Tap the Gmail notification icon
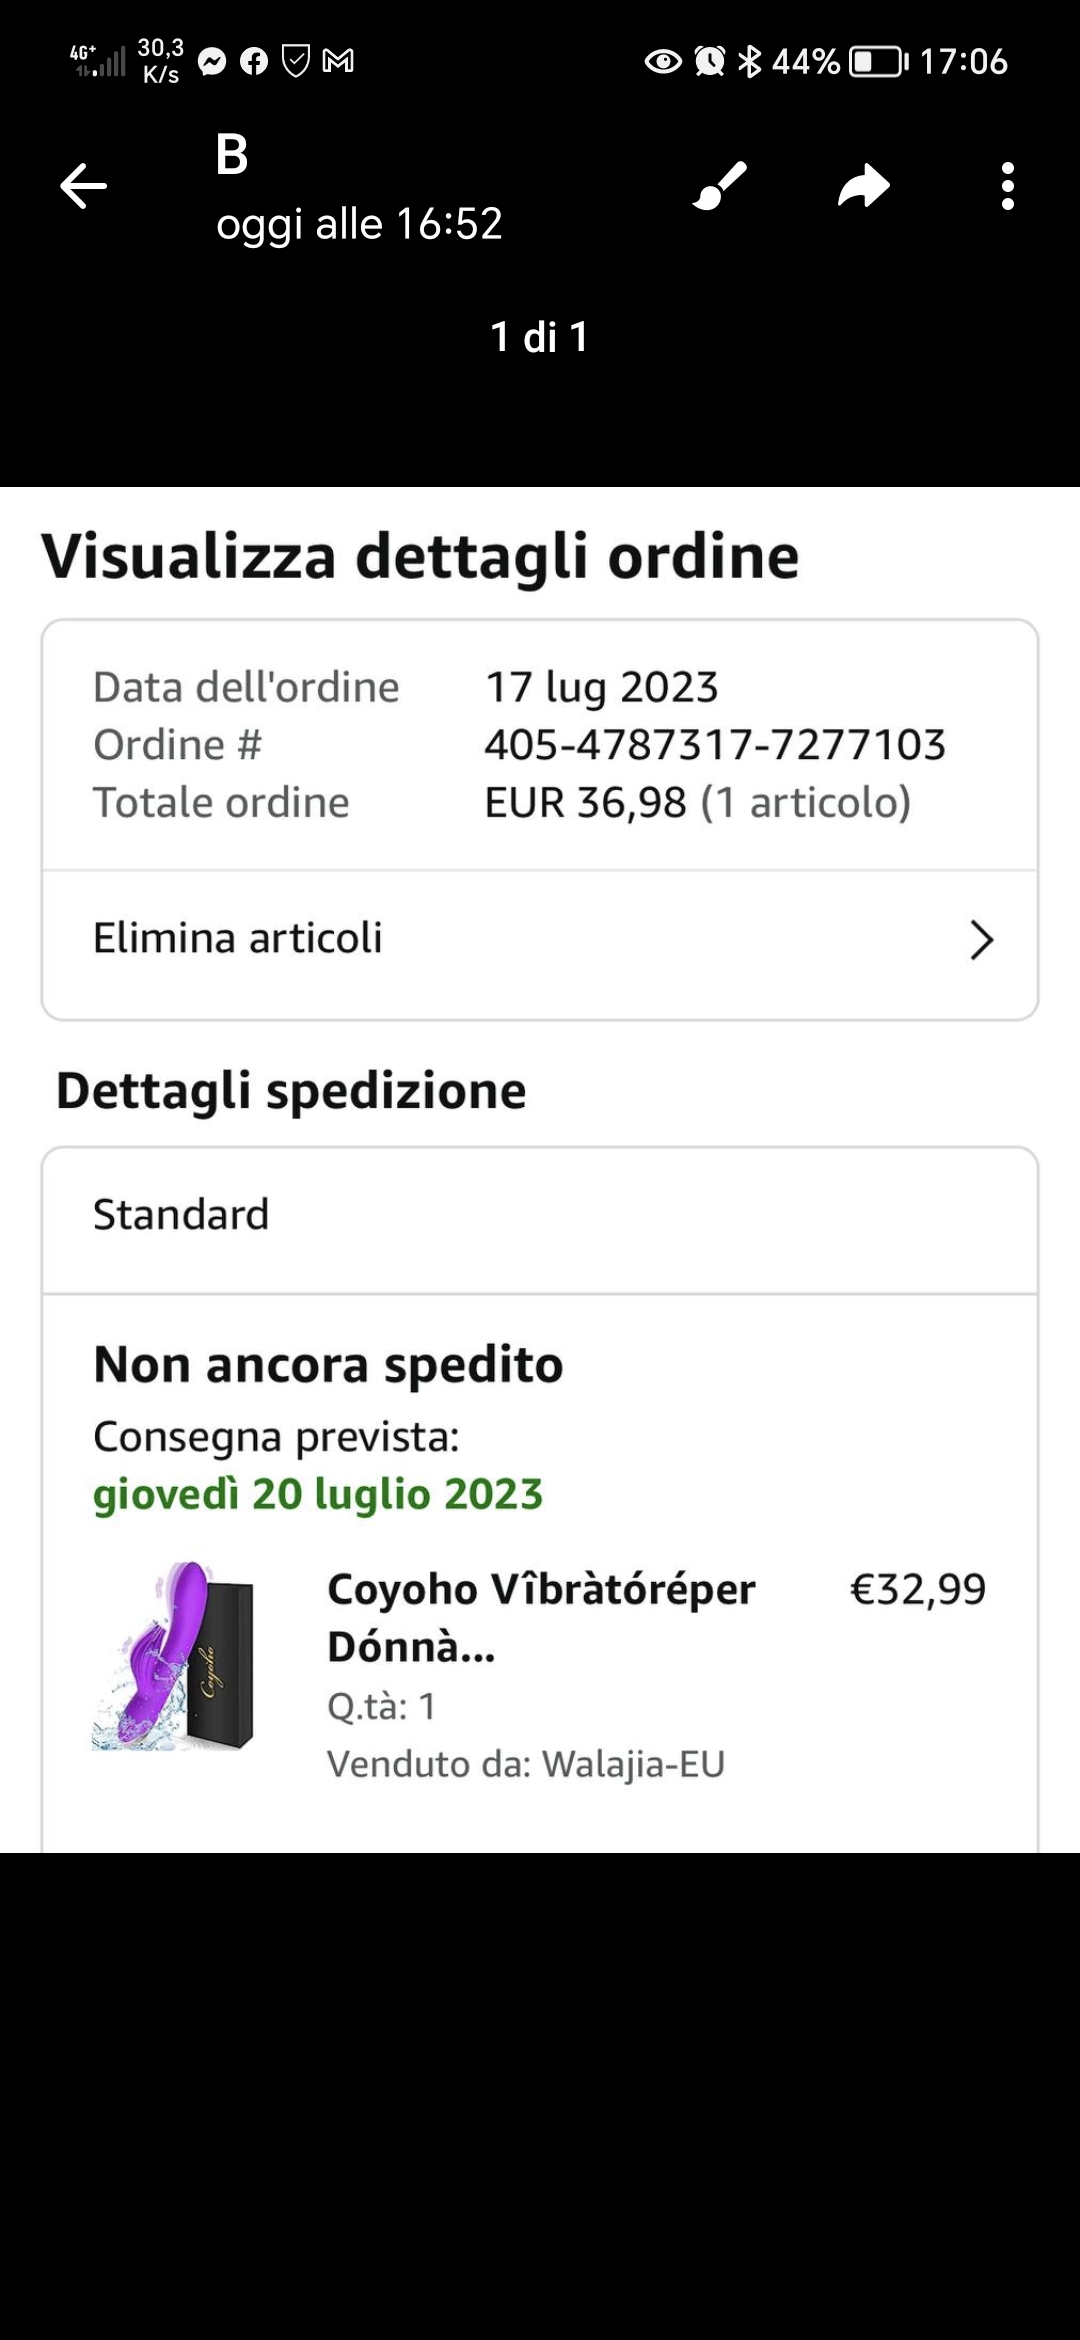Screen dimensions: 1080x2340 coord(338,62)
